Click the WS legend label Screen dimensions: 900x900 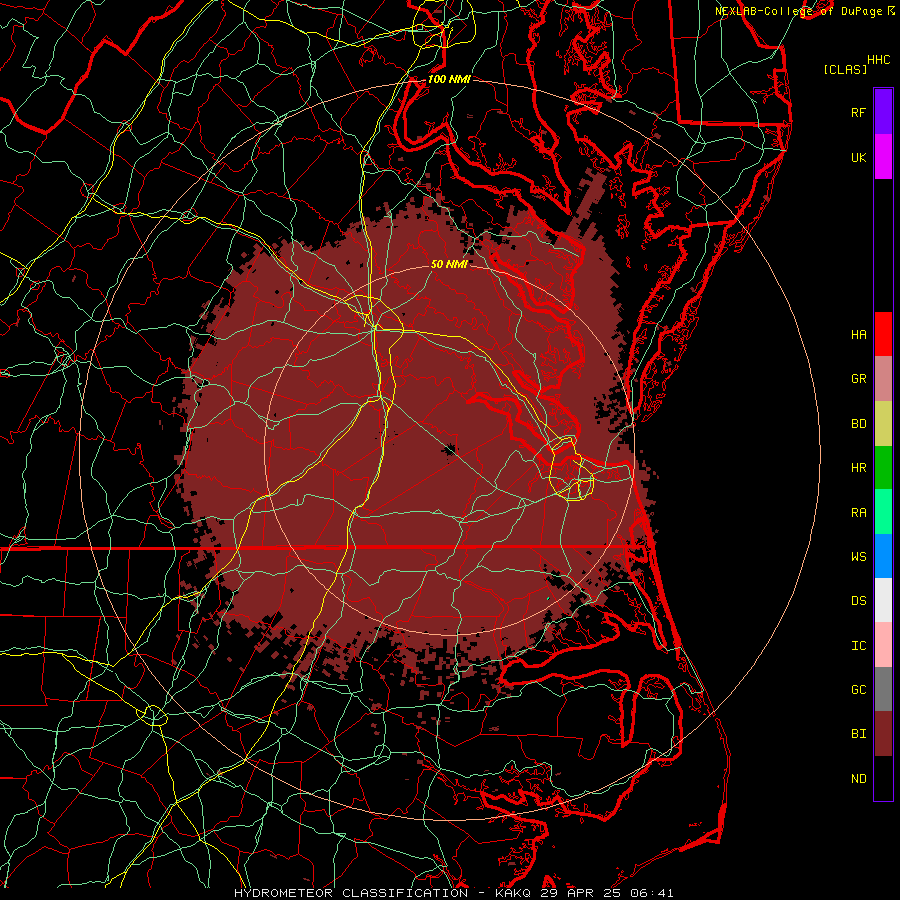pyautogui.click(x=858, y=557)
